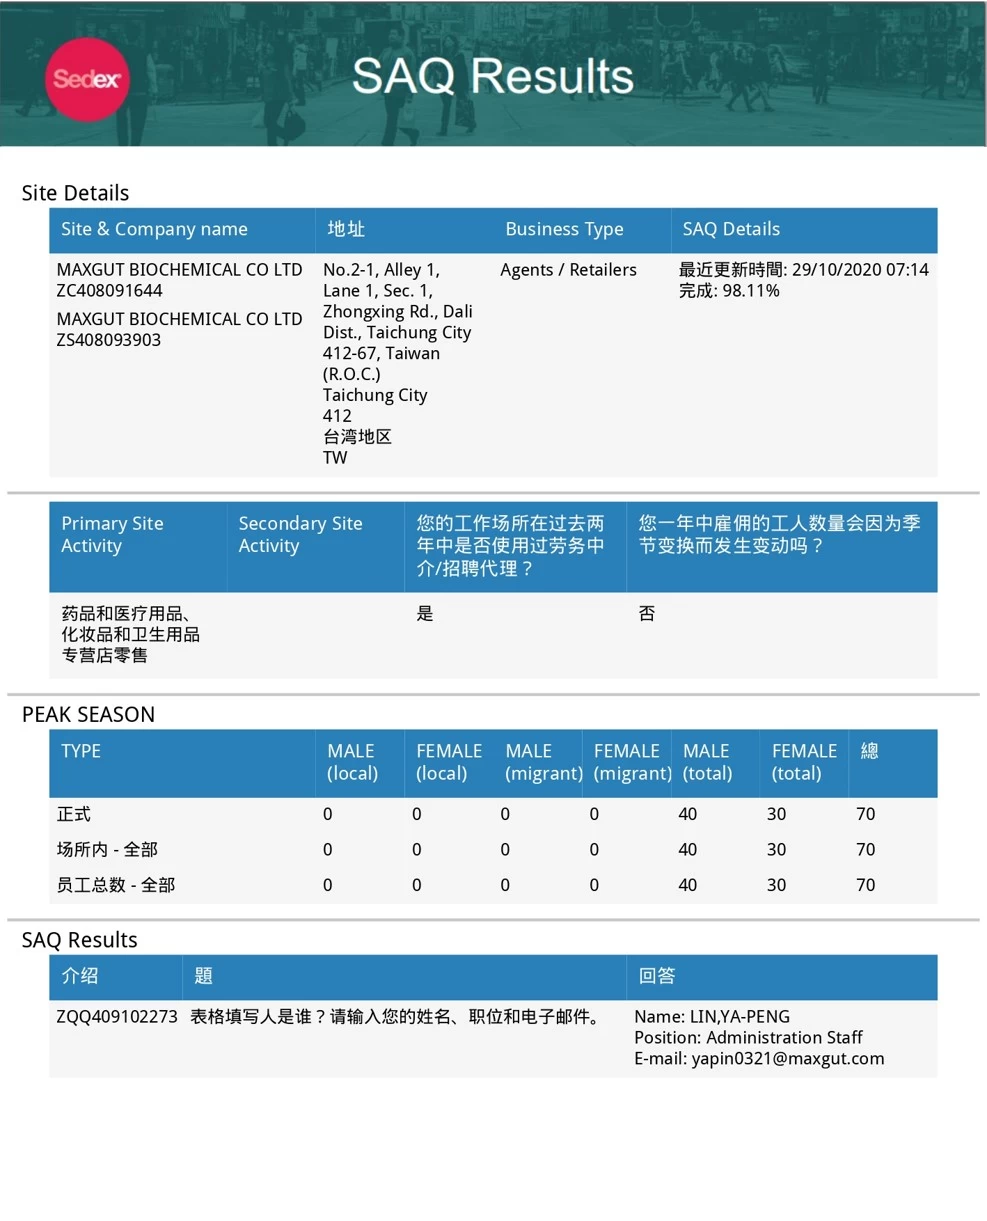Click overall total 70 in '员工总数 - 全部' row
The image size is (987, 1221).
[865, 885]
